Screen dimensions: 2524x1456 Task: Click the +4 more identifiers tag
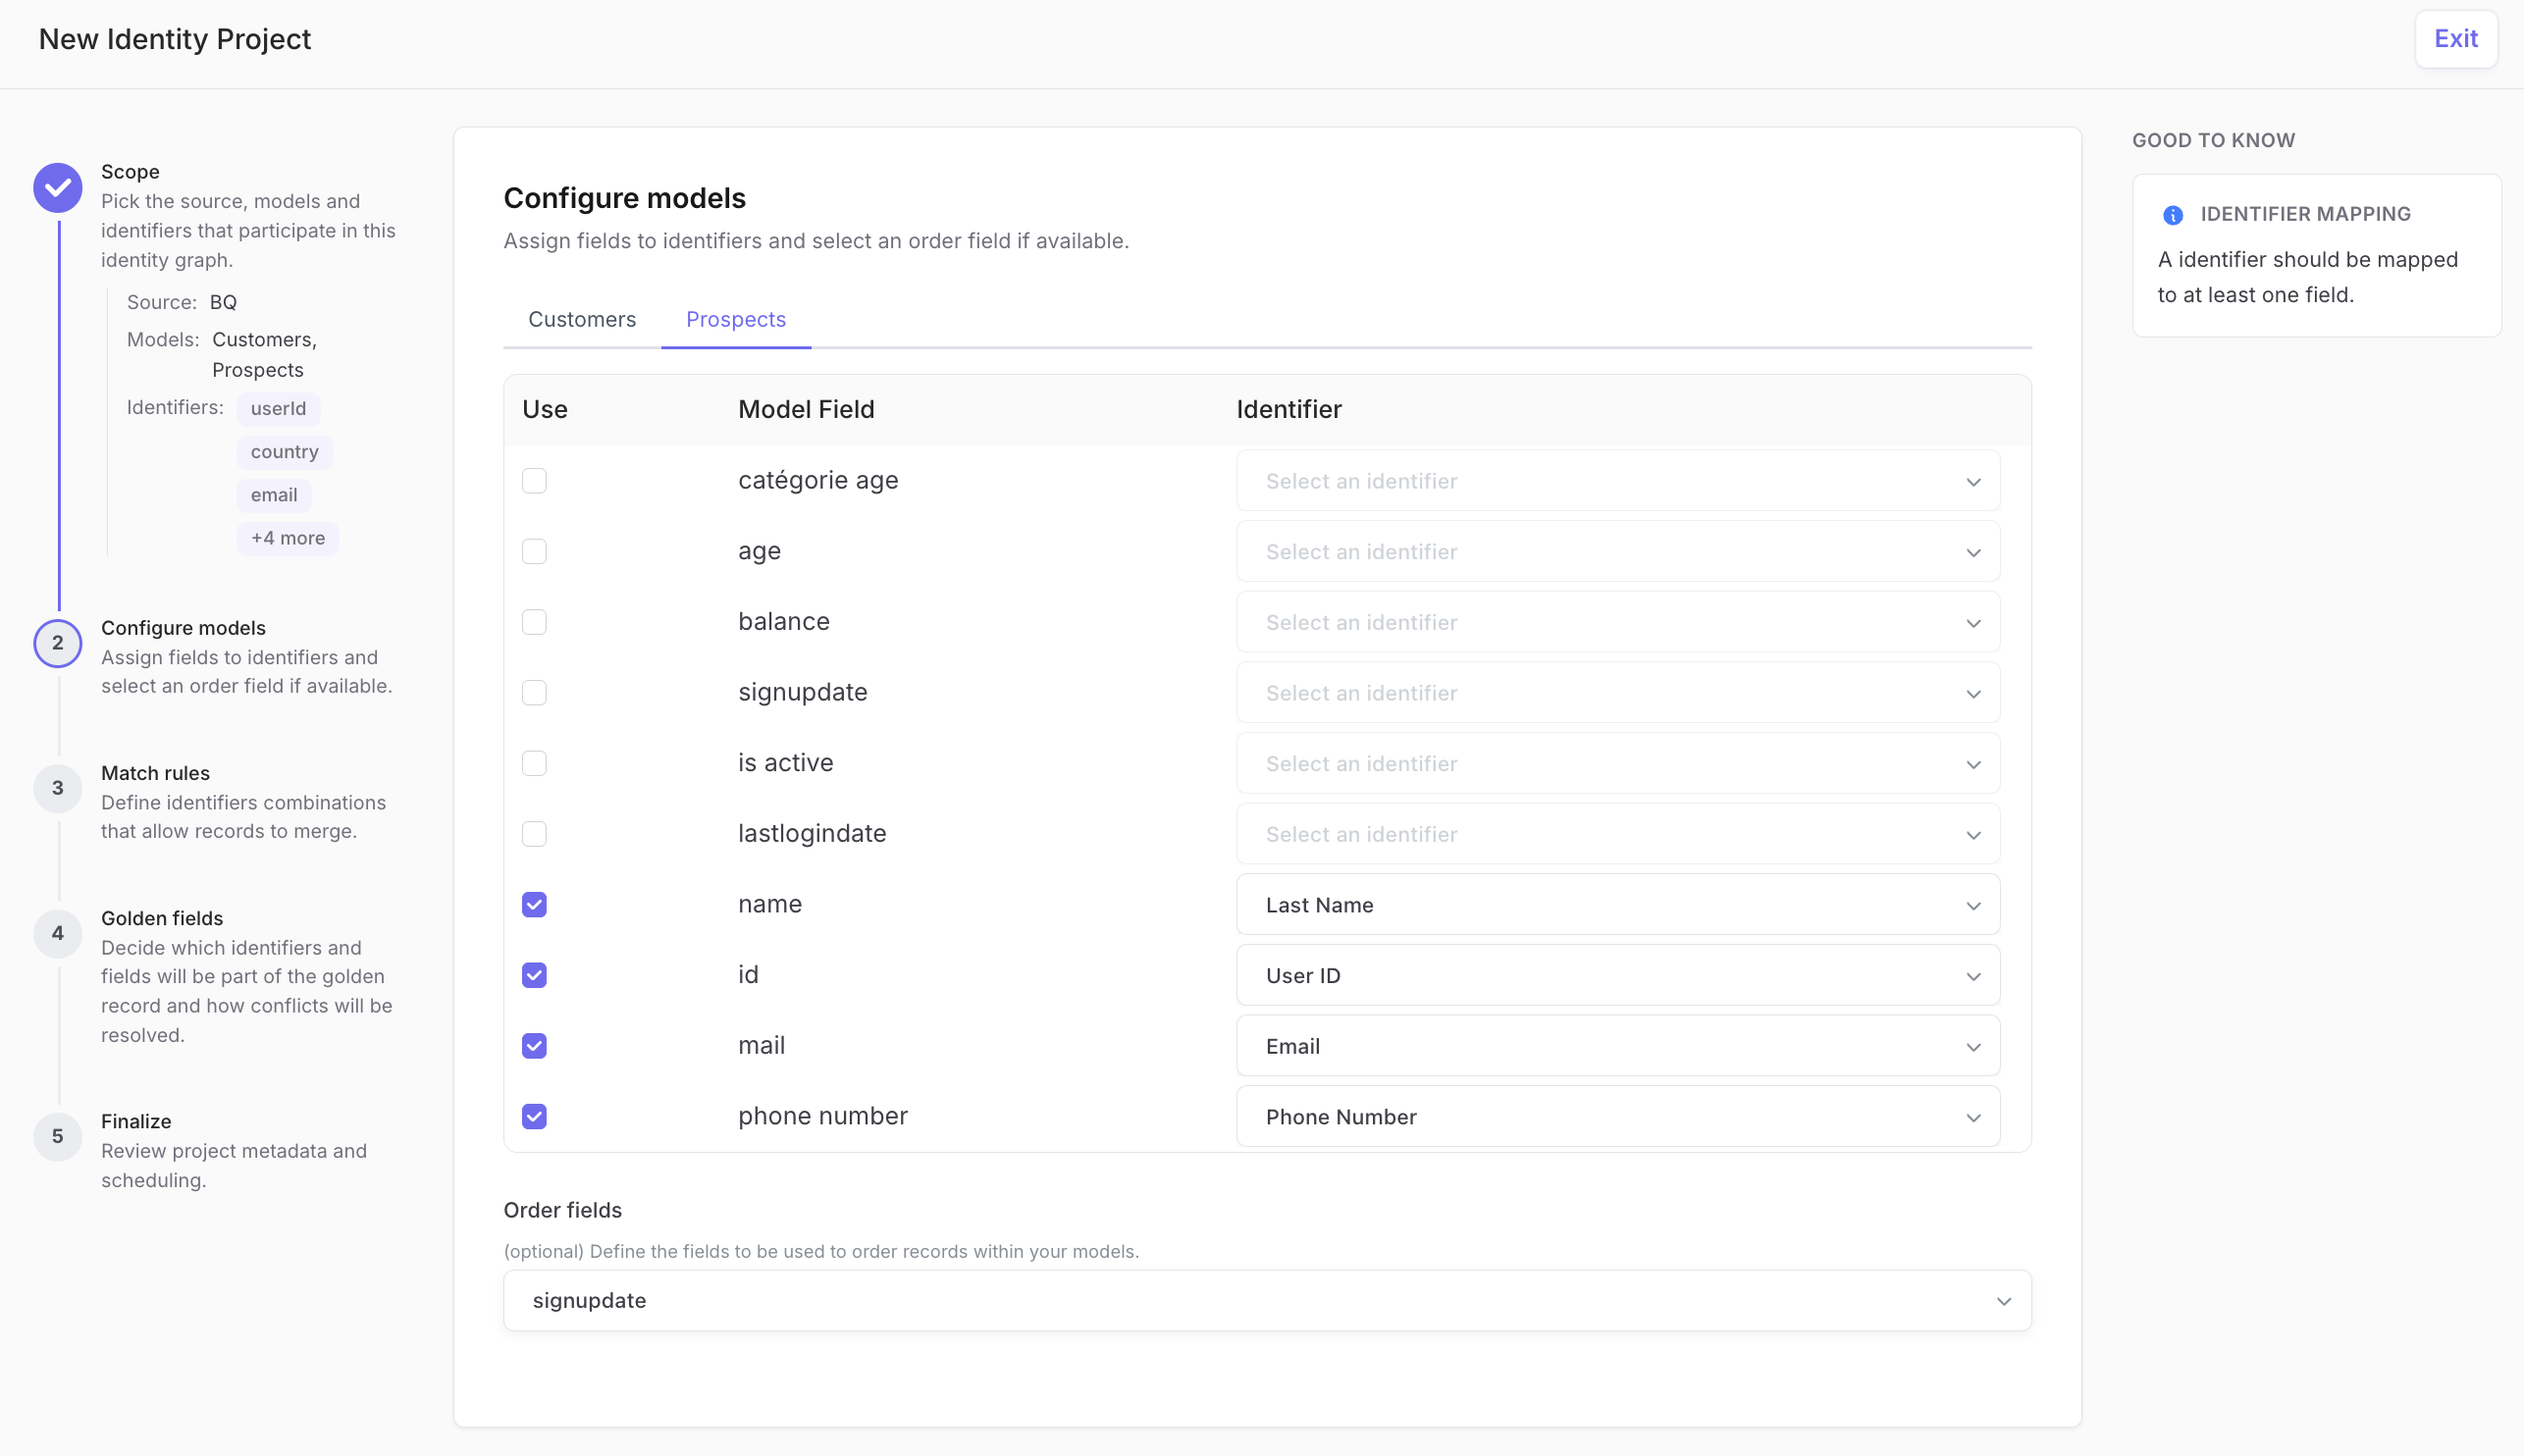288,539
